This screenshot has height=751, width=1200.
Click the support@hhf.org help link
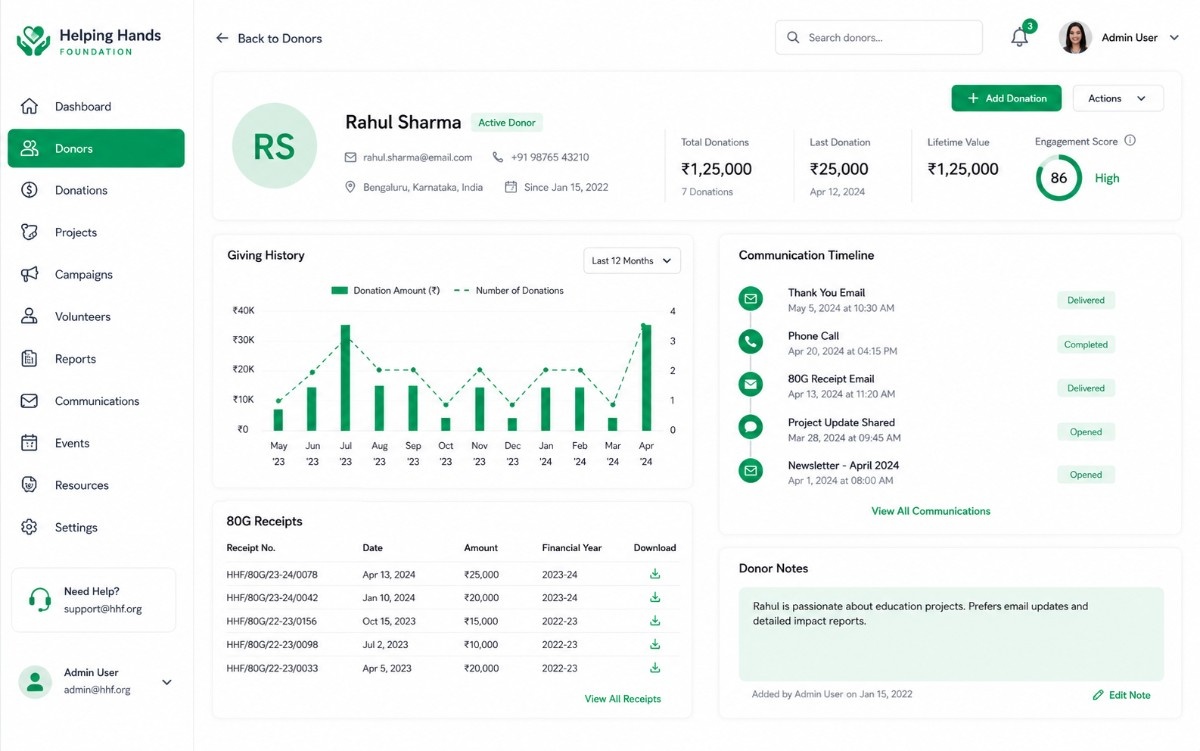click(103, 609)
